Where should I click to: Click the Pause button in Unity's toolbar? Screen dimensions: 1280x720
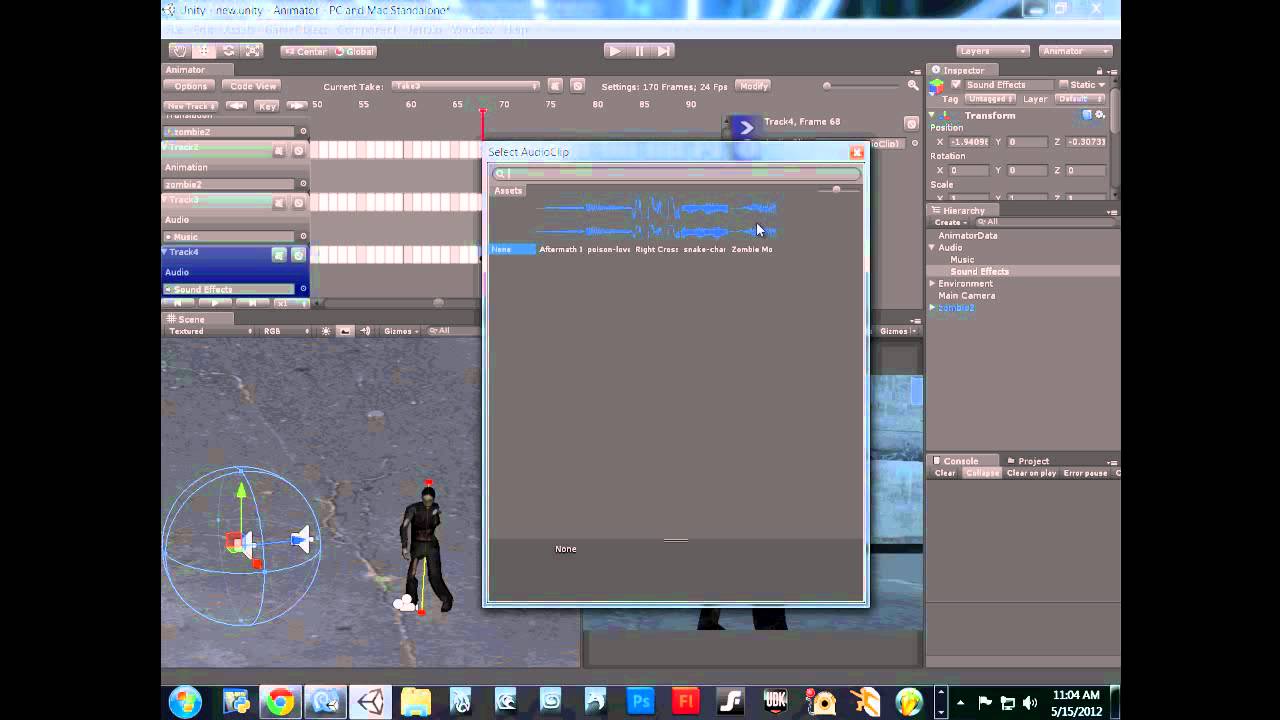tap(639, 50)
